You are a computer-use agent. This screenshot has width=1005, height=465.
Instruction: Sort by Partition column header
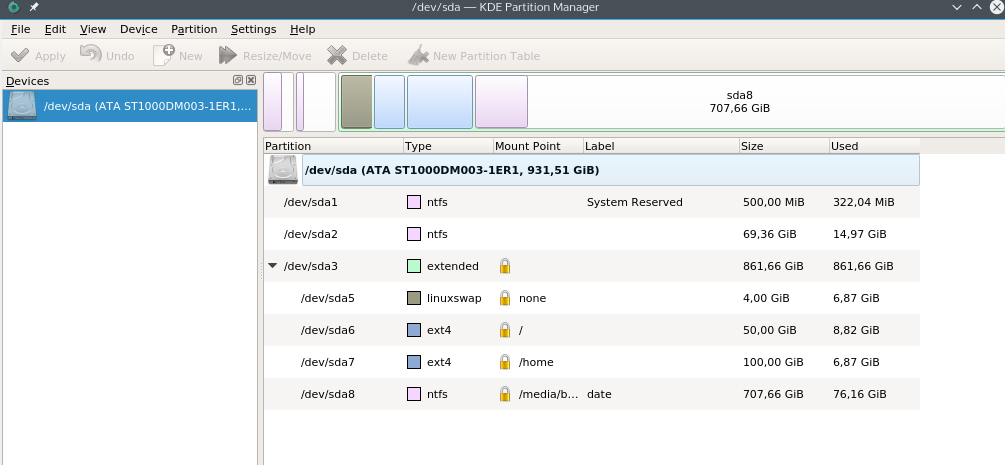(x=333, y=146)
